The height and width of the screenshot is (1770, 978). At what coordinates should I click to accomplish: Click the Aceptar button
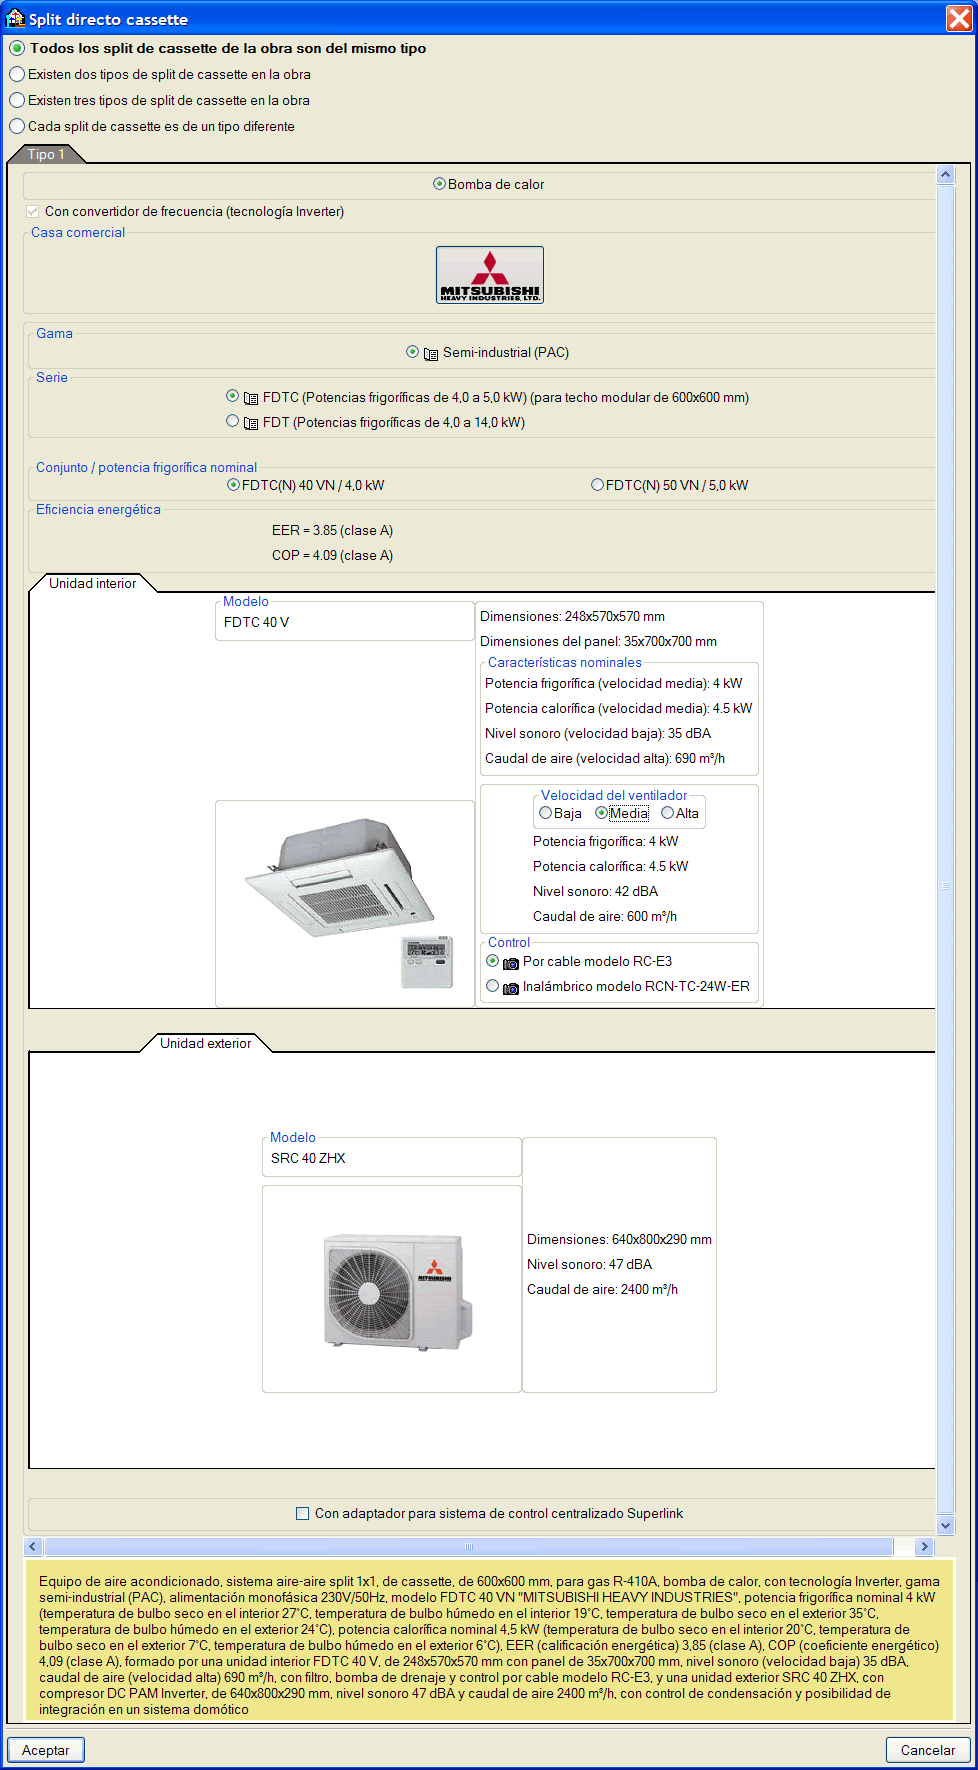[46, 1750]
